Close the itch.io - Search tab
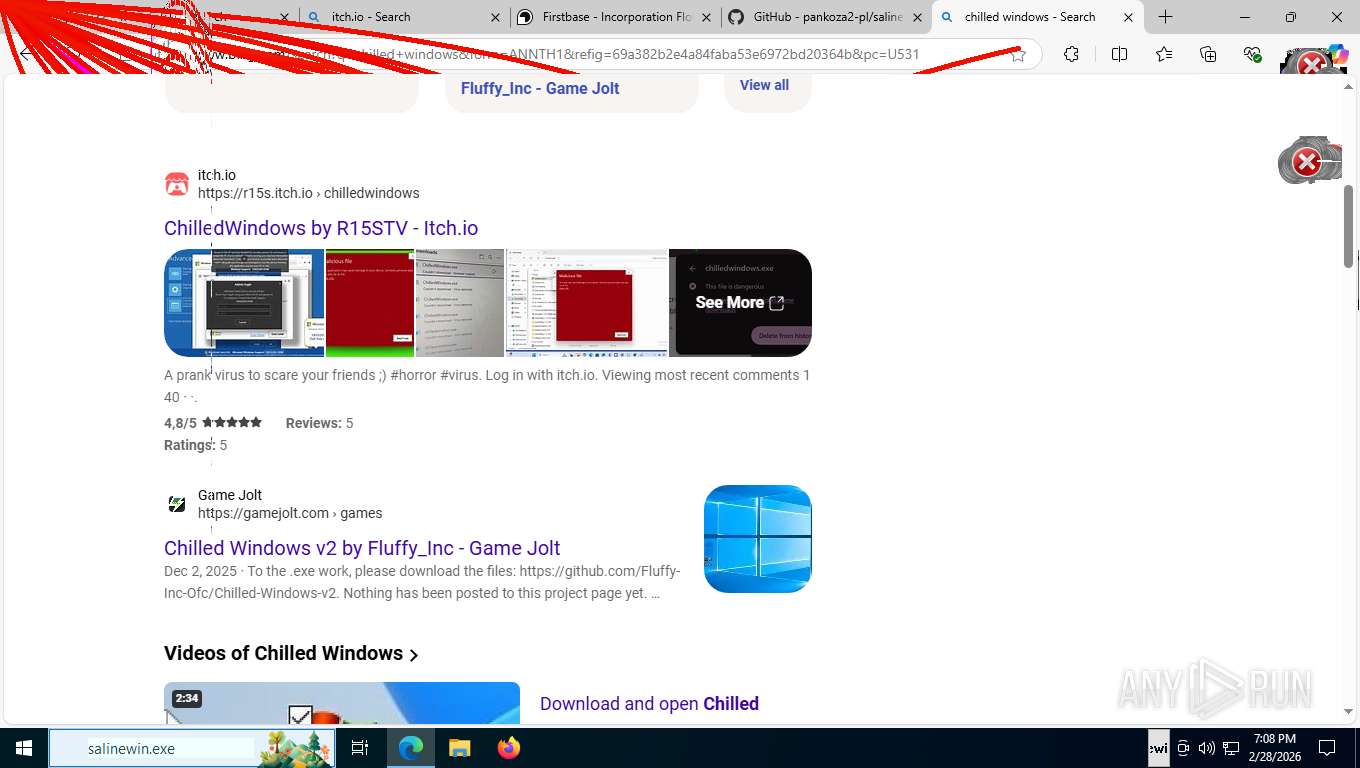Image resolution: width=1360 pixels, height=768 pixels. pos(496,17)
